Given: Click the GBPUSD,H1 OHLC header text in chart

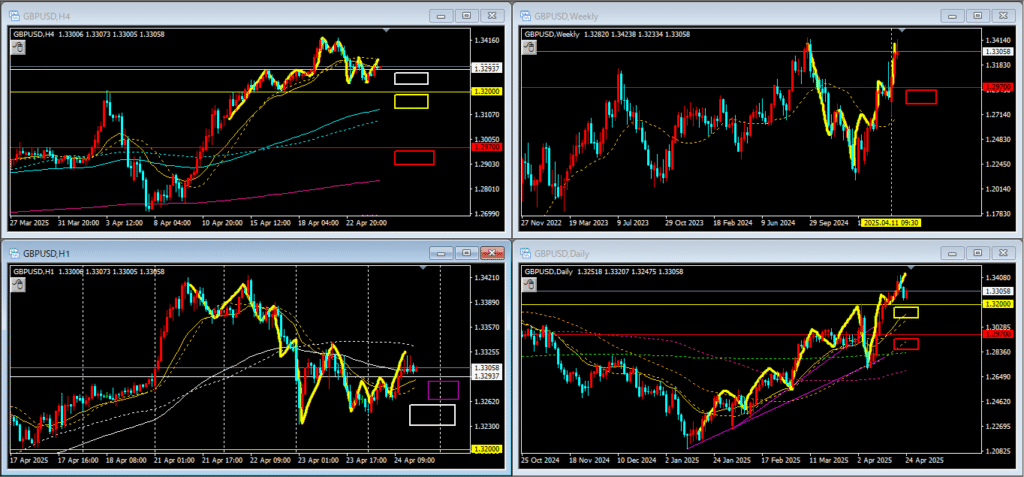Looking at the screenshot, I should pos(89,271).
